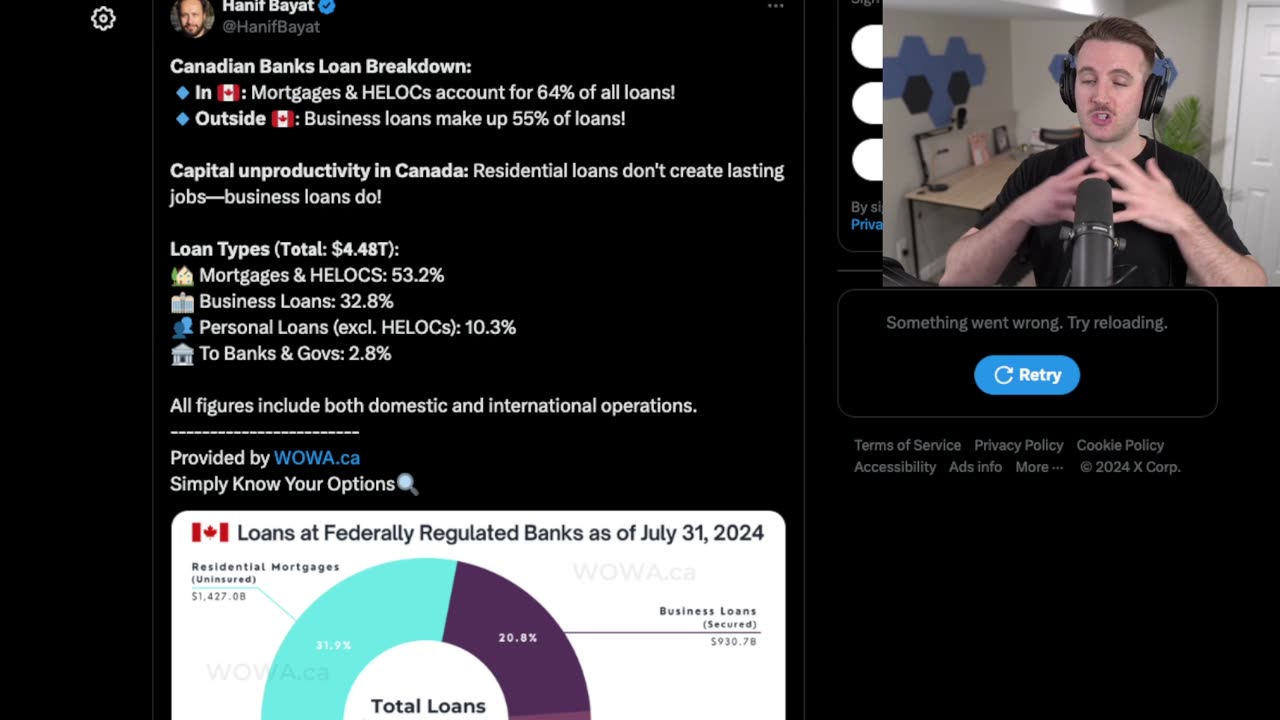Click the bank emoji beside To Banks & Govs
The image size is (1280, 720).
182,353
